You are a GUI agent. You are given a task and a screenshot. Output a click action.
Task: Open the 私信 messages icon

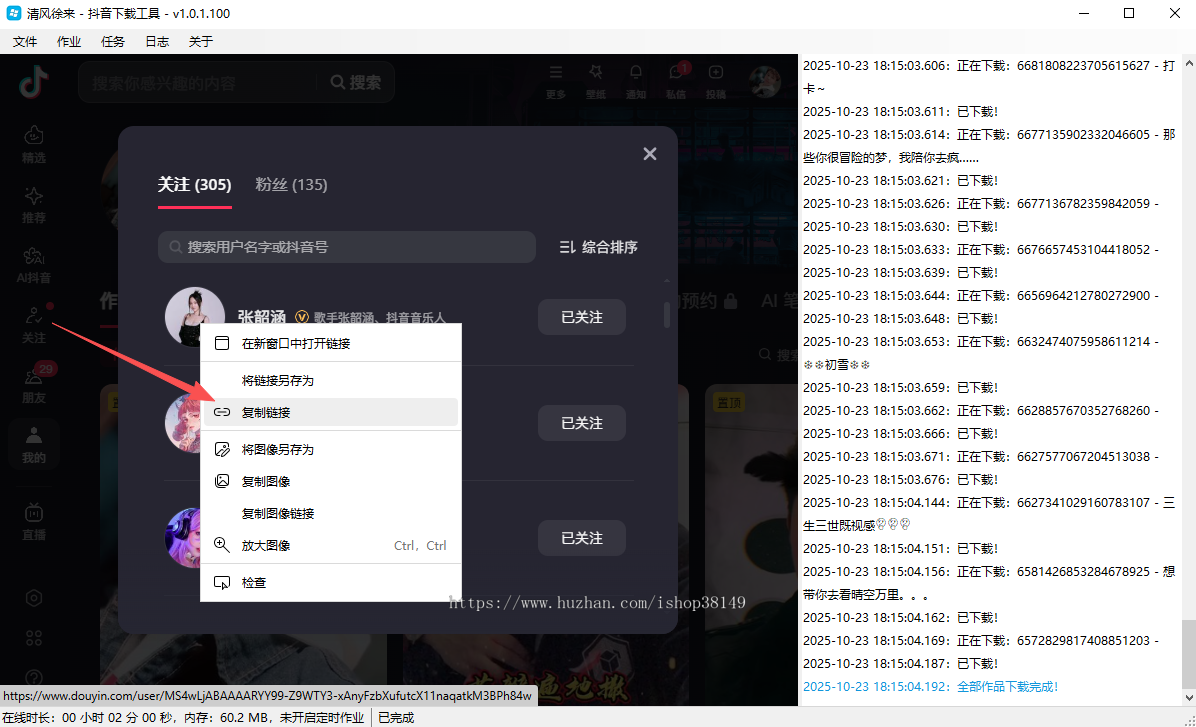[x=676, y=82]
